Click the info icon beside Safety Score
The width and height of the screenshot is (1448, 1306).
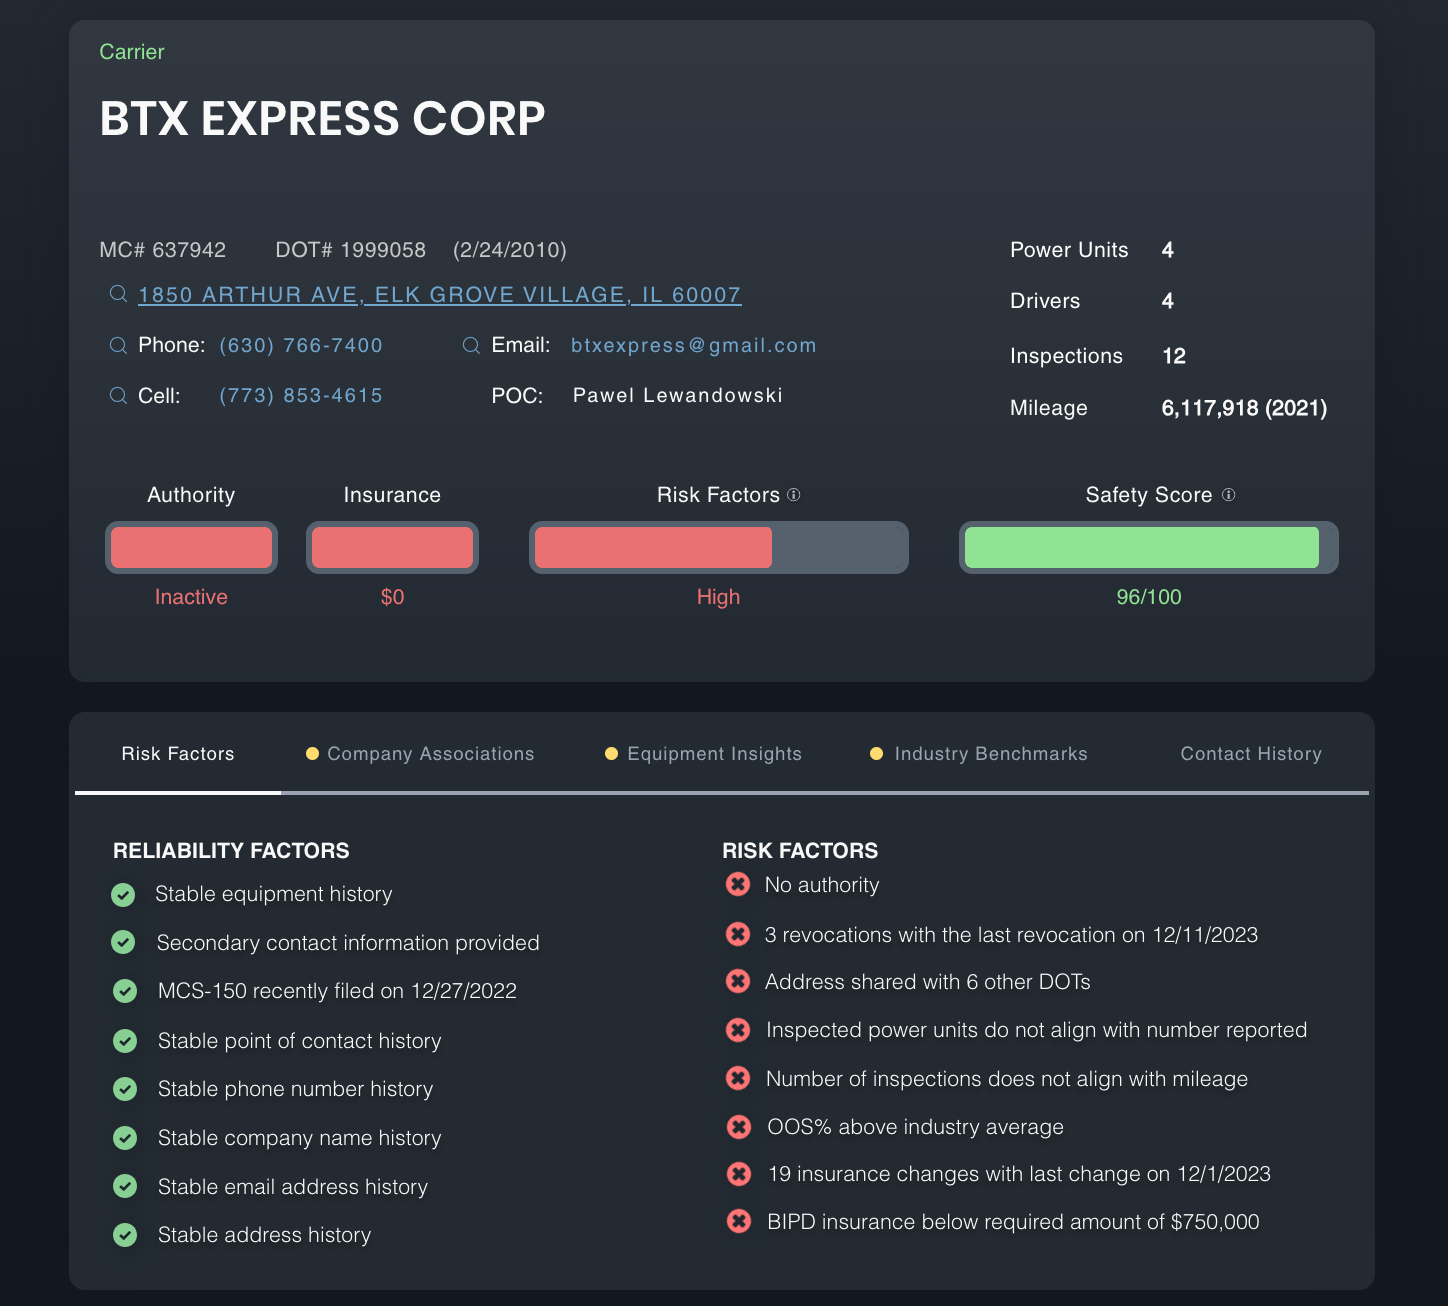[x=1229, y=495]
